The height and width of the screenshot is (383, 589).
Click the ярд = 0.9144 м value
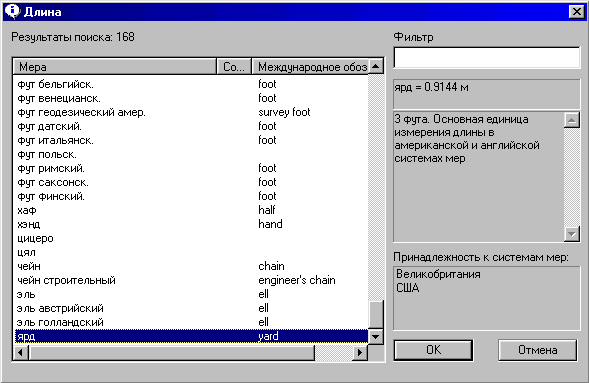pos(431,87)
